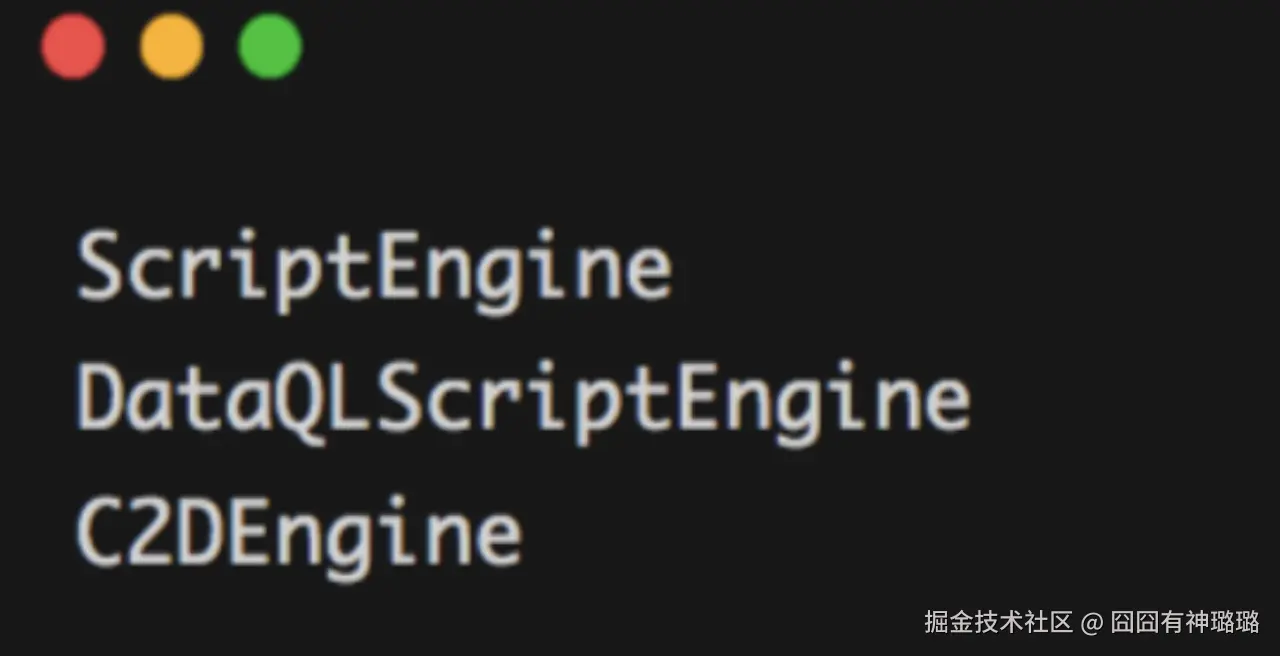Image resolution: width=1280 pixels, height=656 pixels.
Task: Click the "DataQL" prefix in the second line
Action: pos(226,400)
